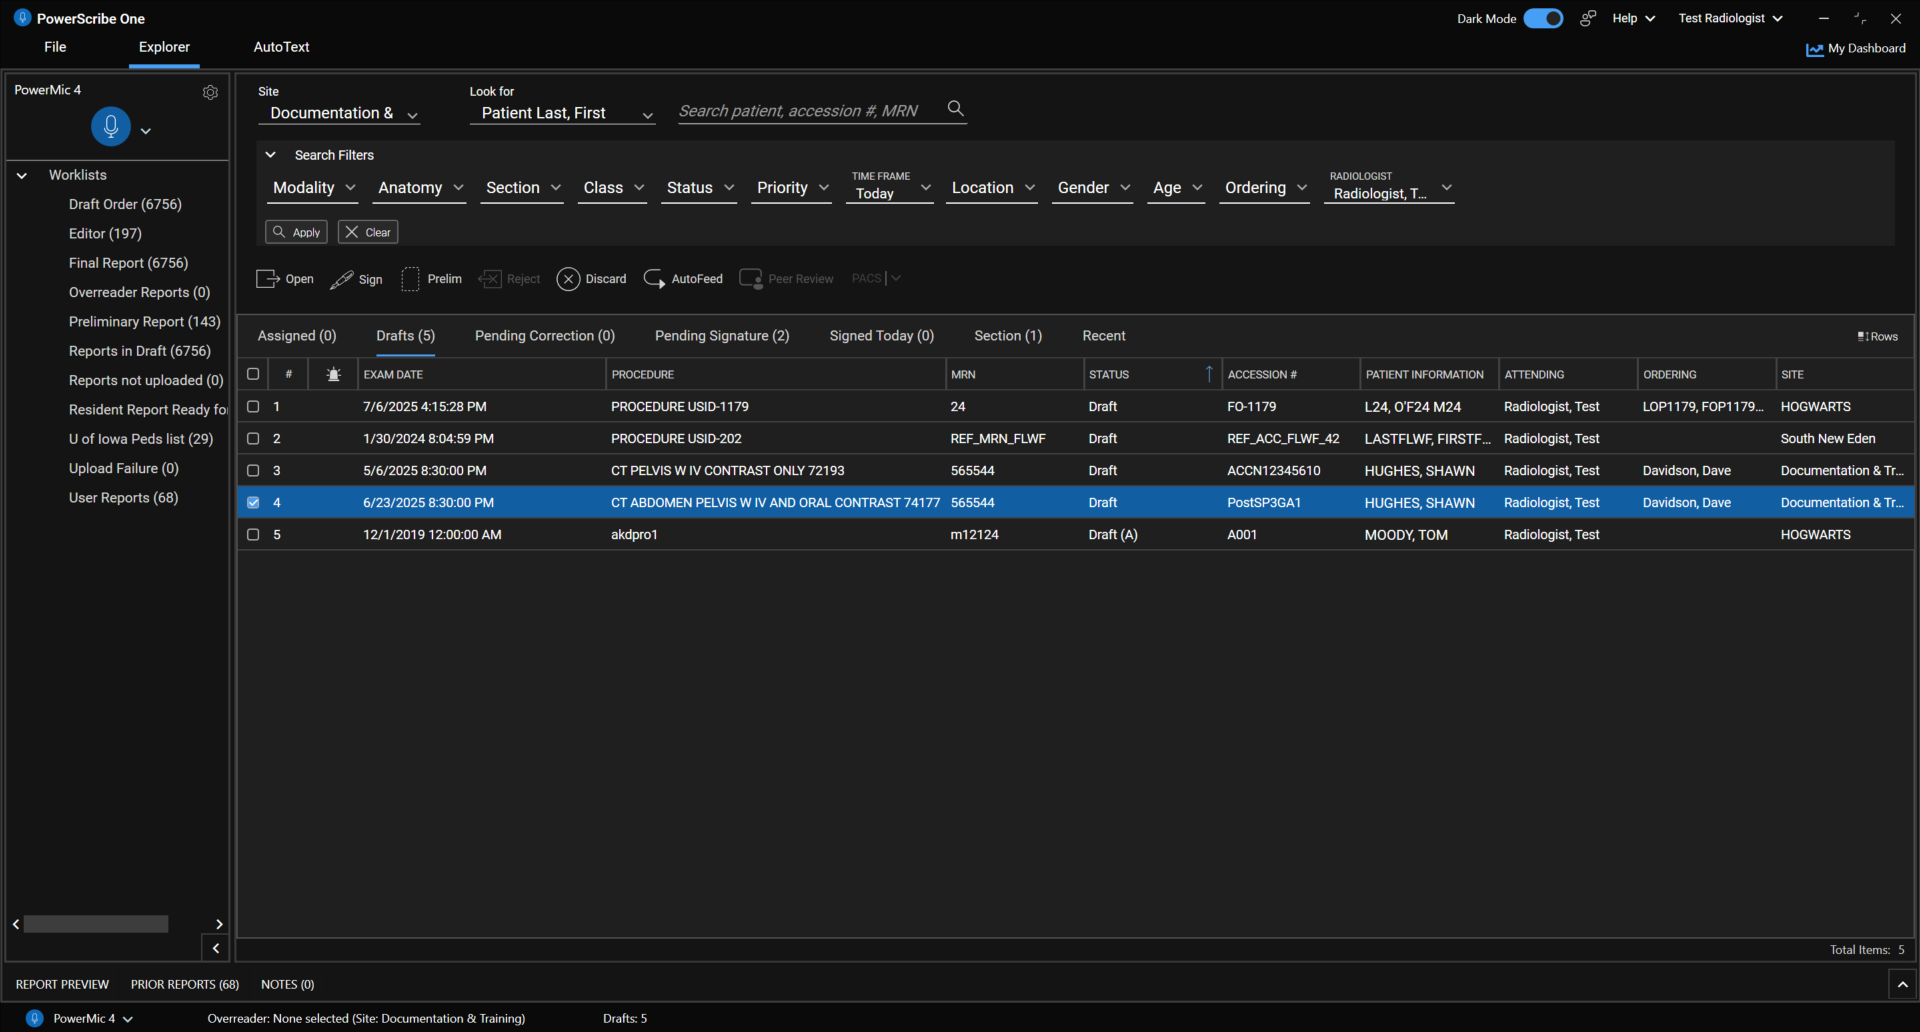The width and height of the screenshot is (1920, 1032).
Task: Open Test Radiologist user menu
Action: point(1730,18)
